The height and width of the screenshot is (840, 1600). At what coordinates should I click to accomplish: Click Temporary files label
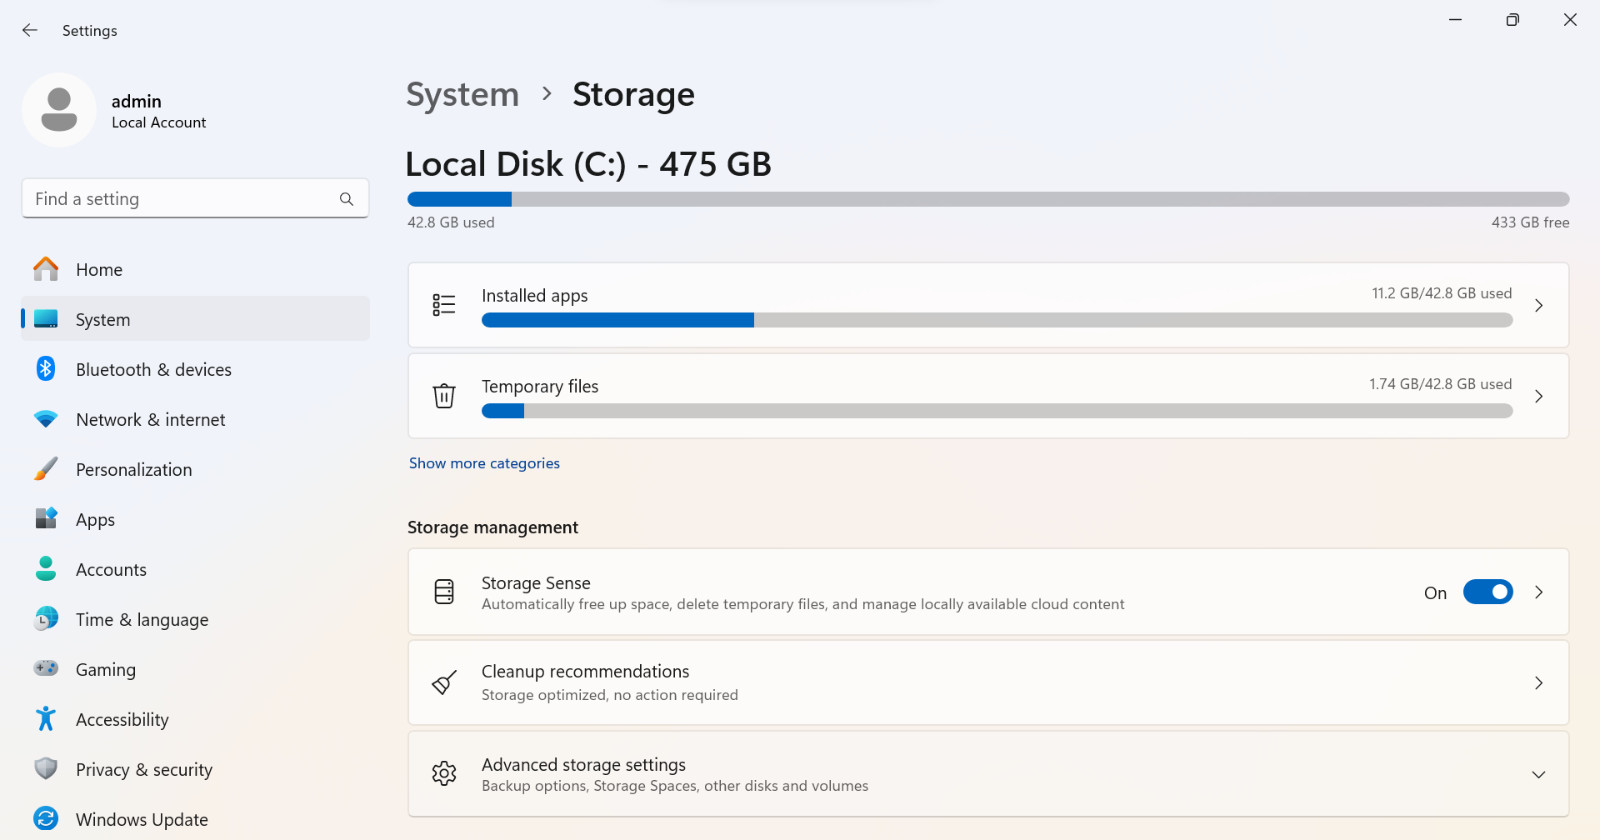[540, 386]
